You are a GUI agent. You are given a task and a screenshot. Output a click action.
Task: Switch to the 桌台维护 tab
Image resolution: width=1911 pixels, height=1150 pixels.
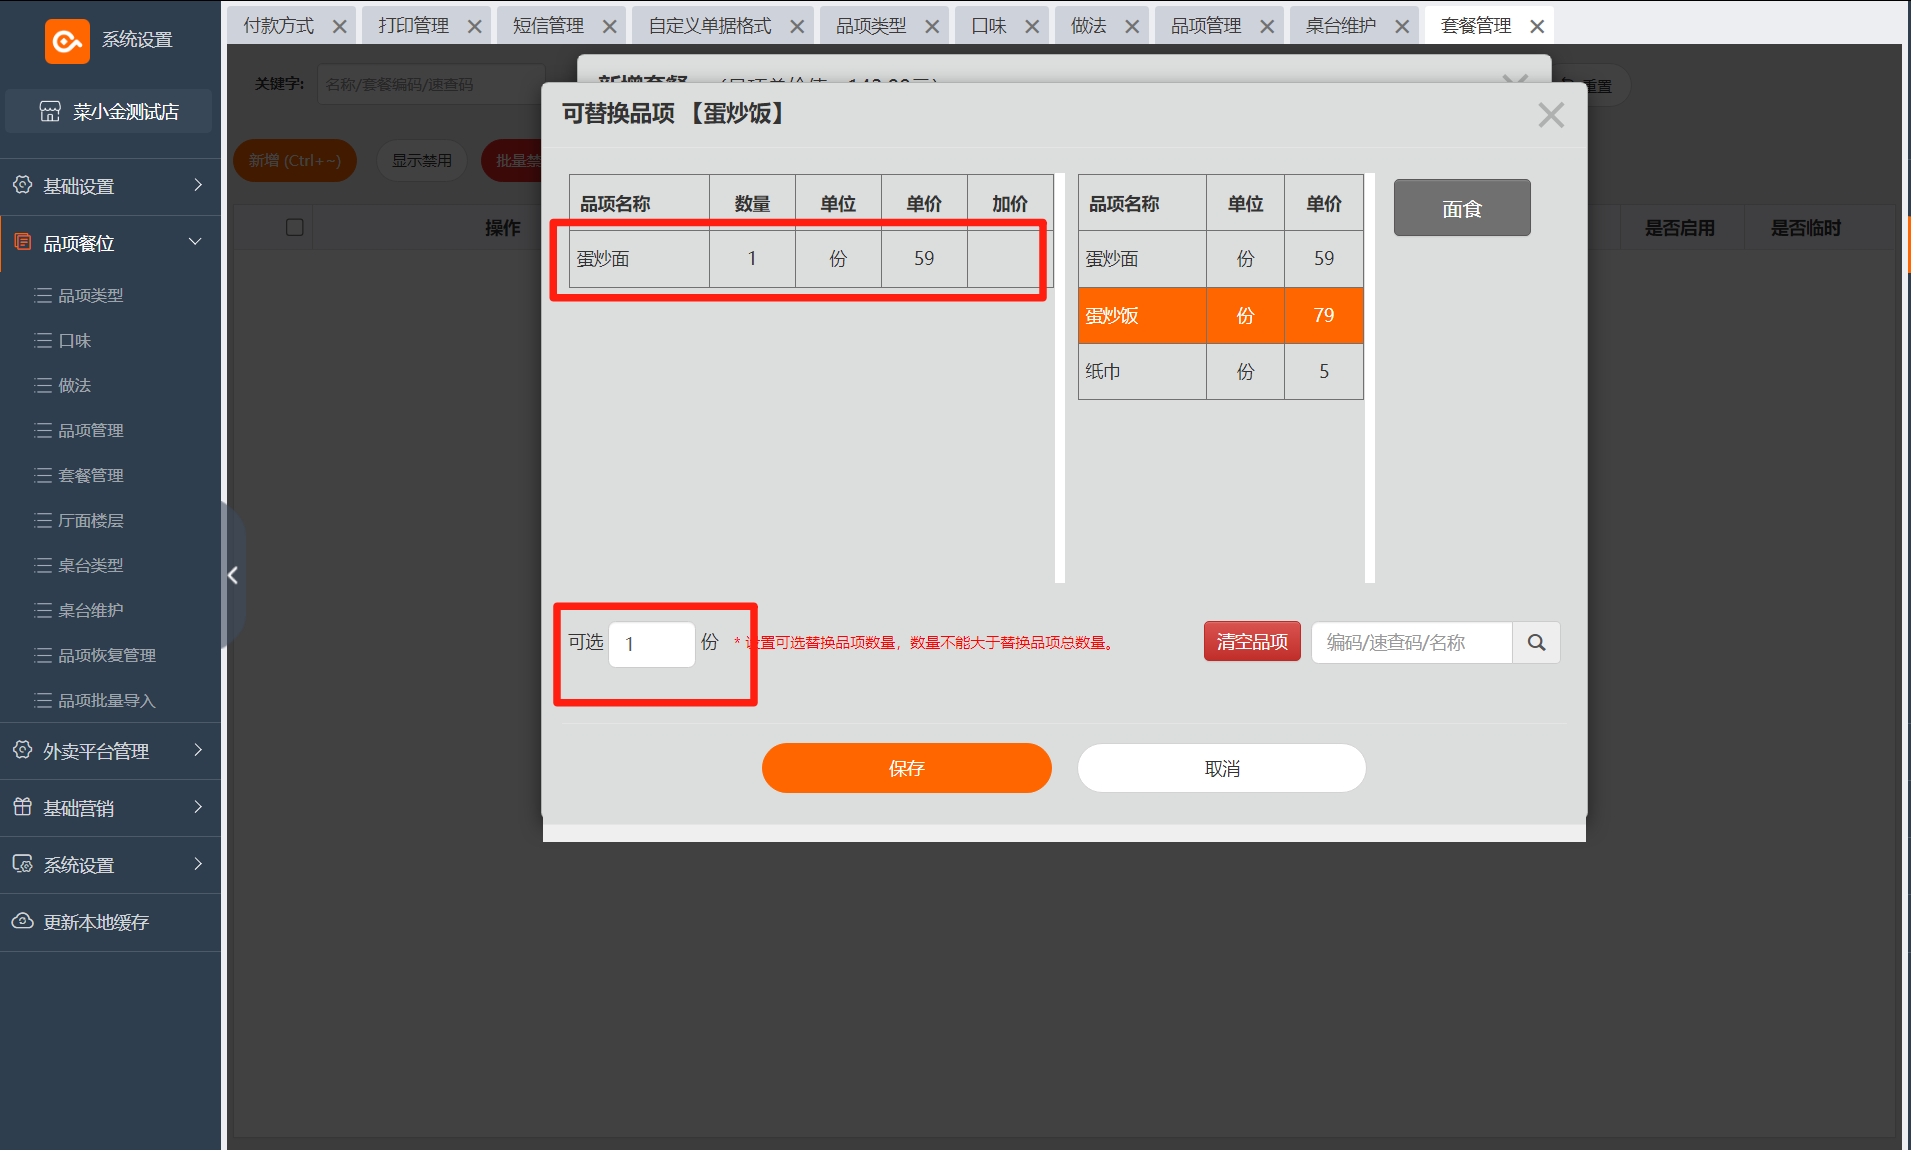click(1341, 26)
